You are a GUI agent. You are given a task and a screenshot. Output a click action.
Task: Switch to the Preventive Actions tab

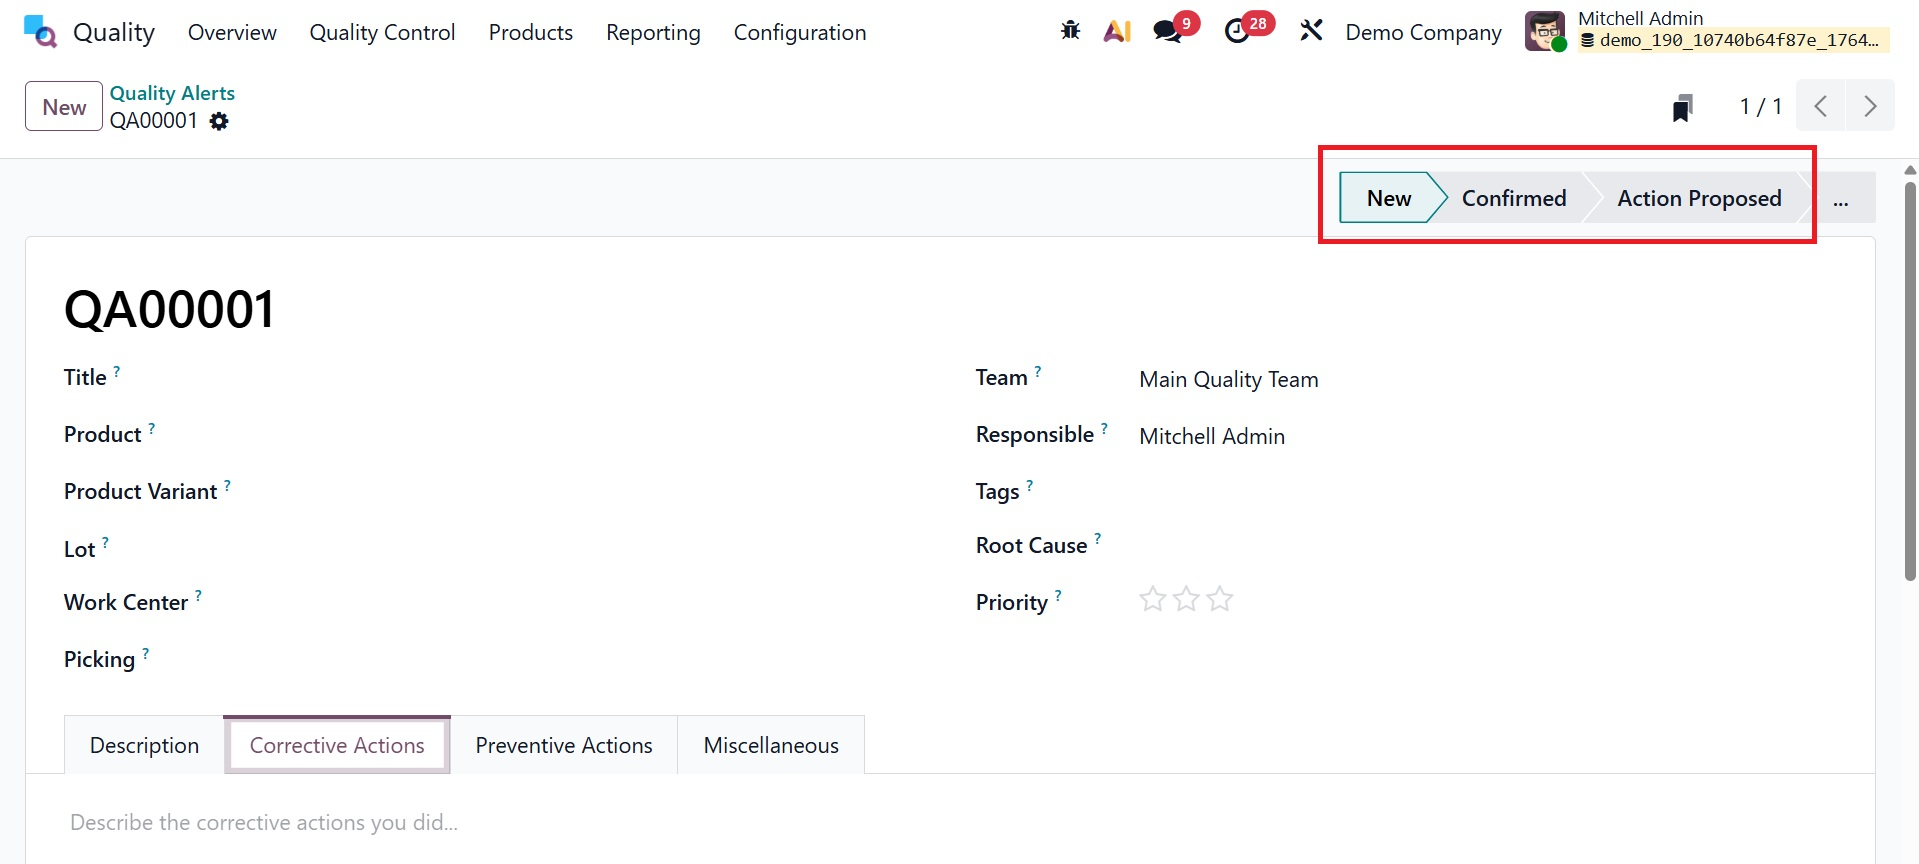[x=563, y=745]
